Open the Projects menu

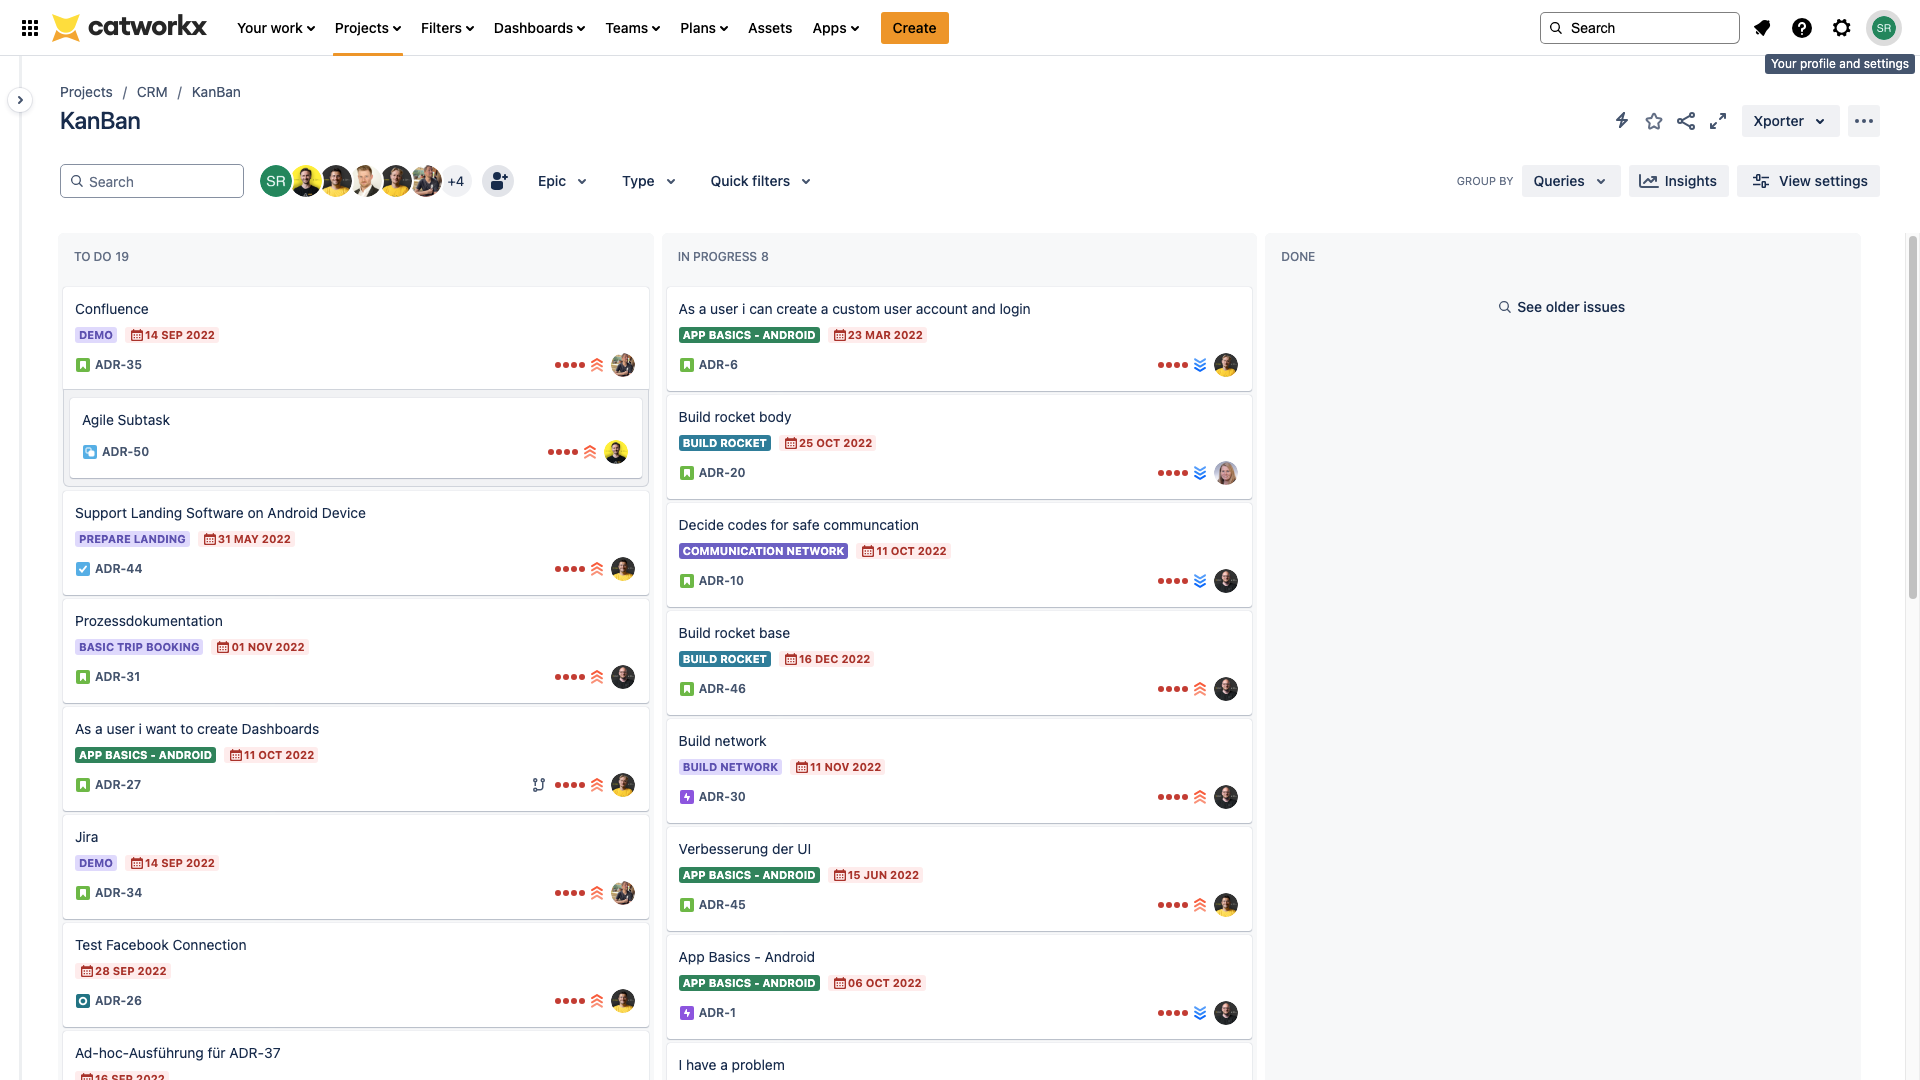click(x=368, y=28)
